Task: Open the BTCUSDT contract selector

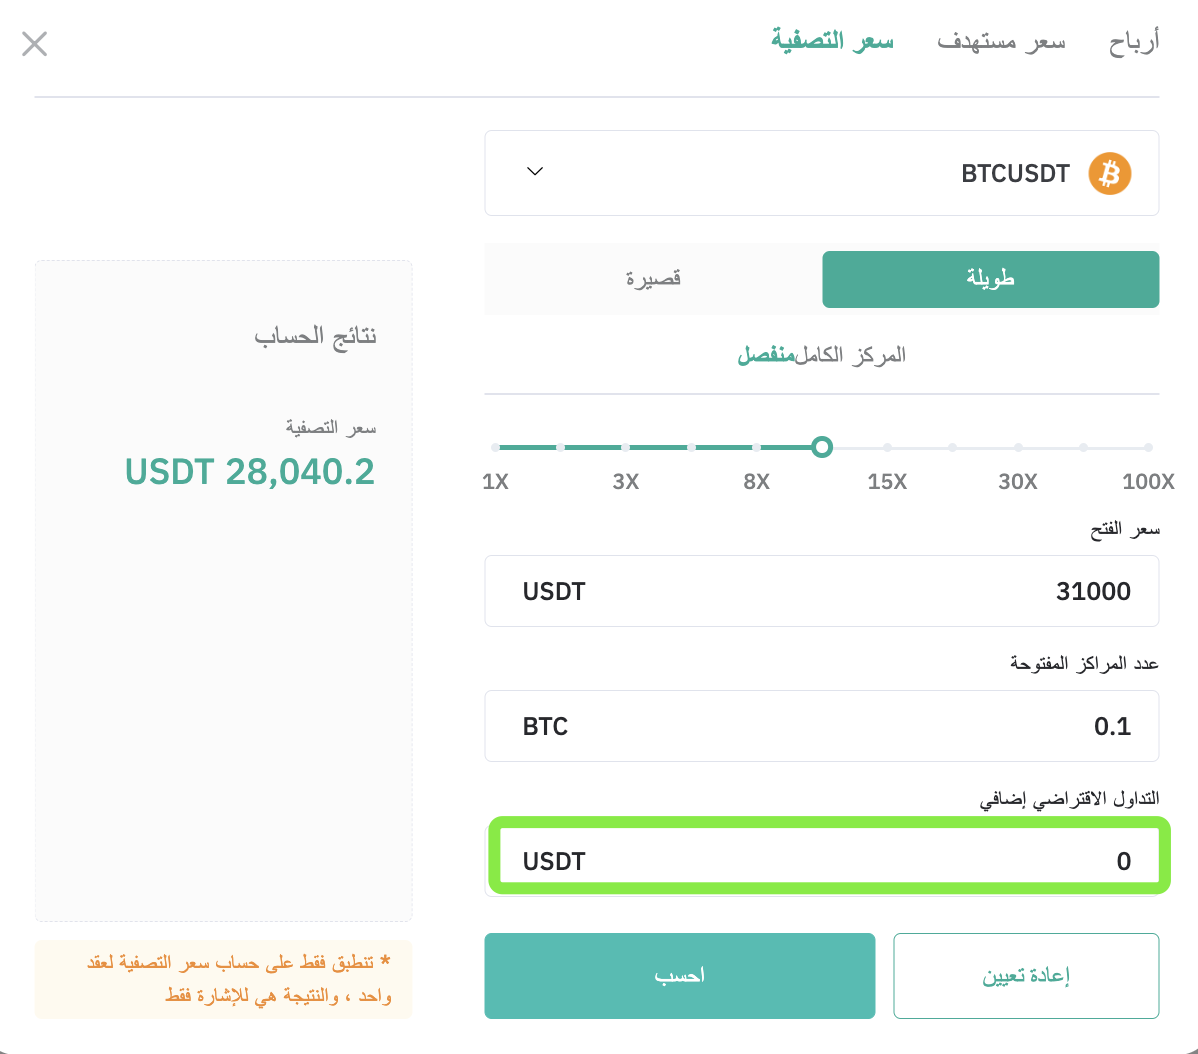Action: 821,173
